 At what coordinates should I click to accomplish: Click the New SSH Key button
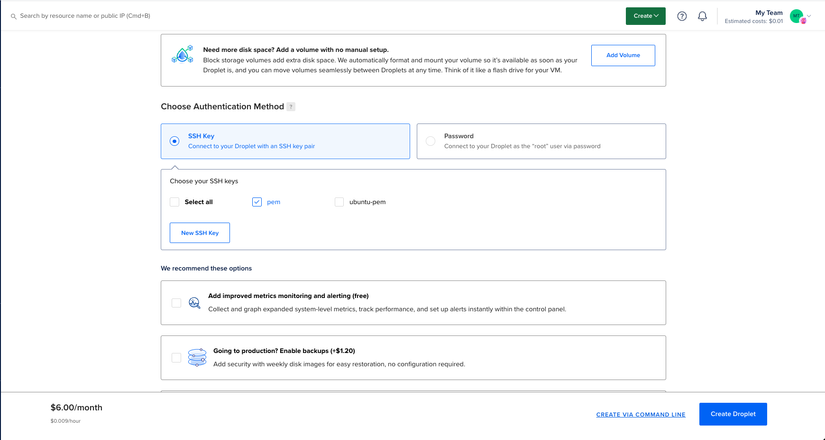[x=200, y=232]
